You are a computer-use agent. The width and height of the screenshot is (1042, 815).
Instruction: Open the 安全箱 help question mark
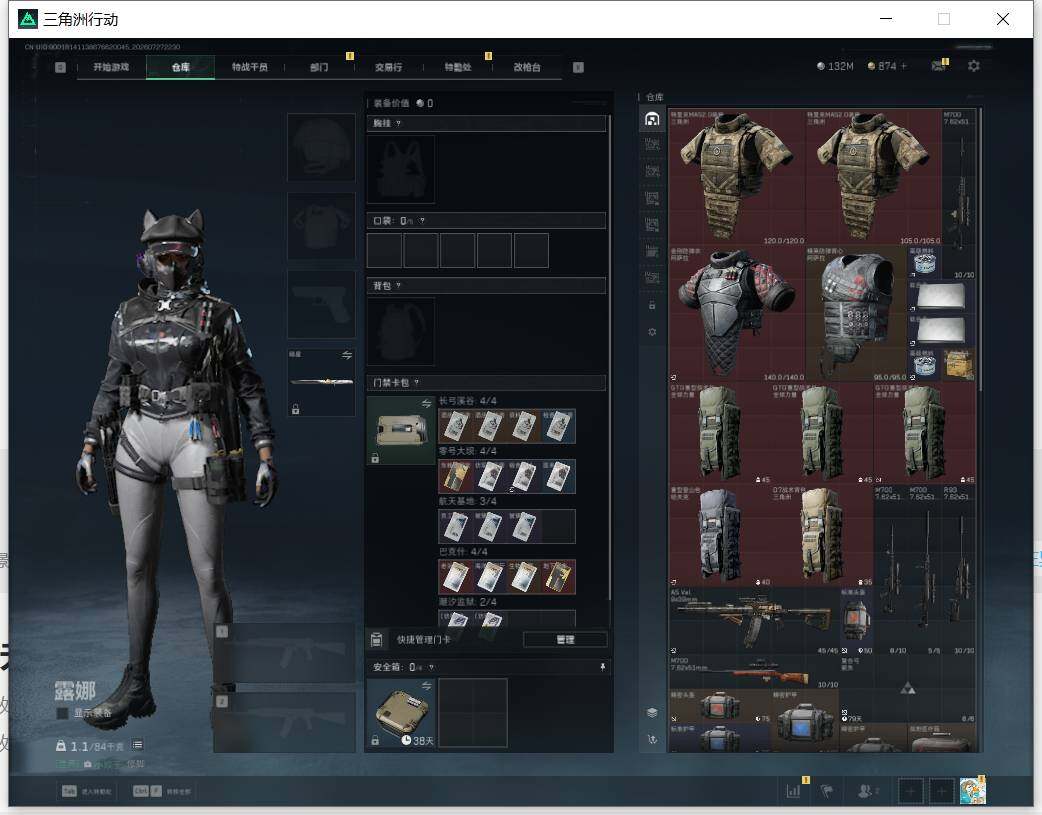click(x=432, y=667)
